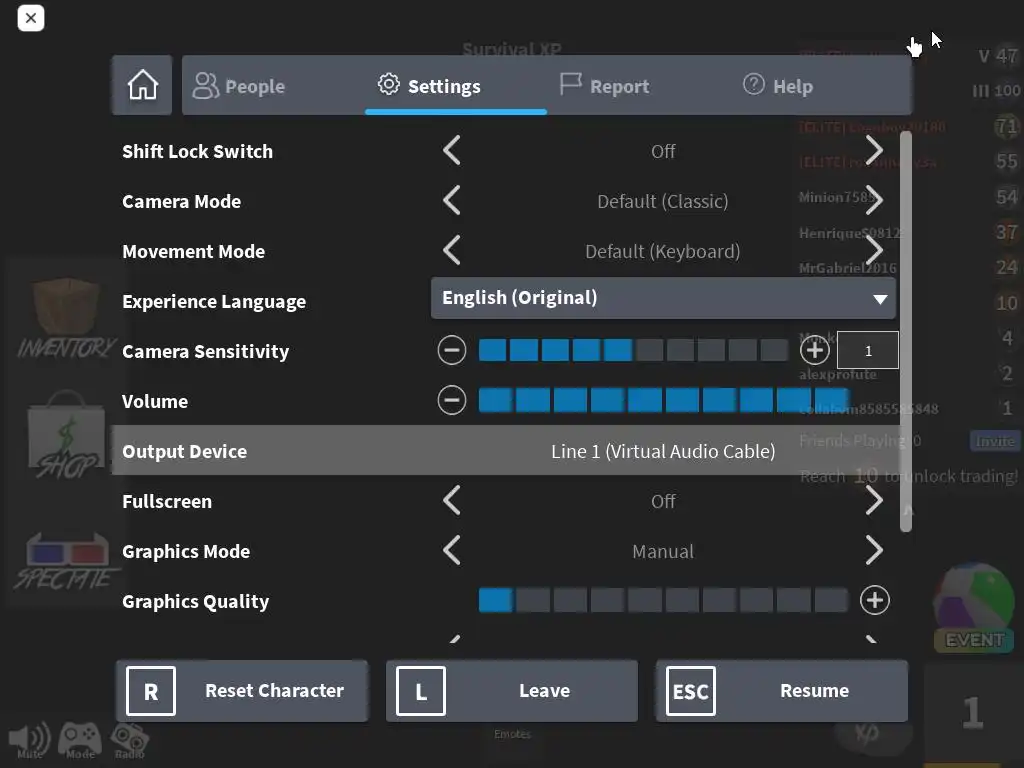Open the Radio icon
1024x768 pixels.
click(129, 741)
